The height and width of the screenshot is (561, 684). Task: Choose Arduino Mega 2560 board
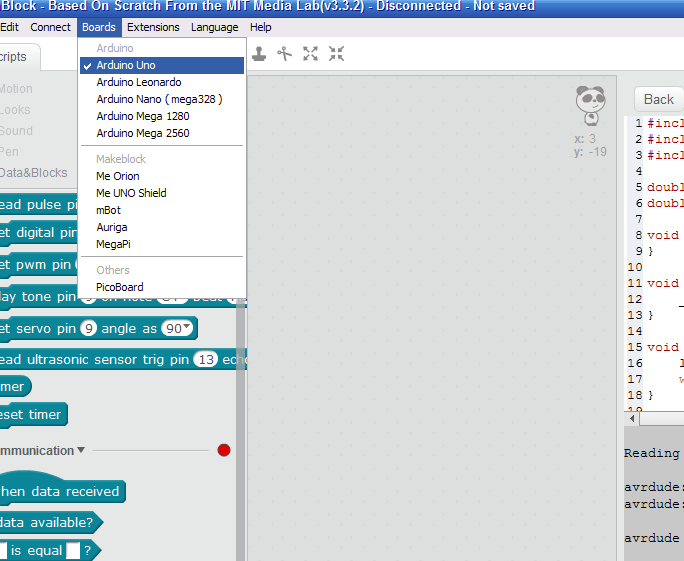[162, 133]
